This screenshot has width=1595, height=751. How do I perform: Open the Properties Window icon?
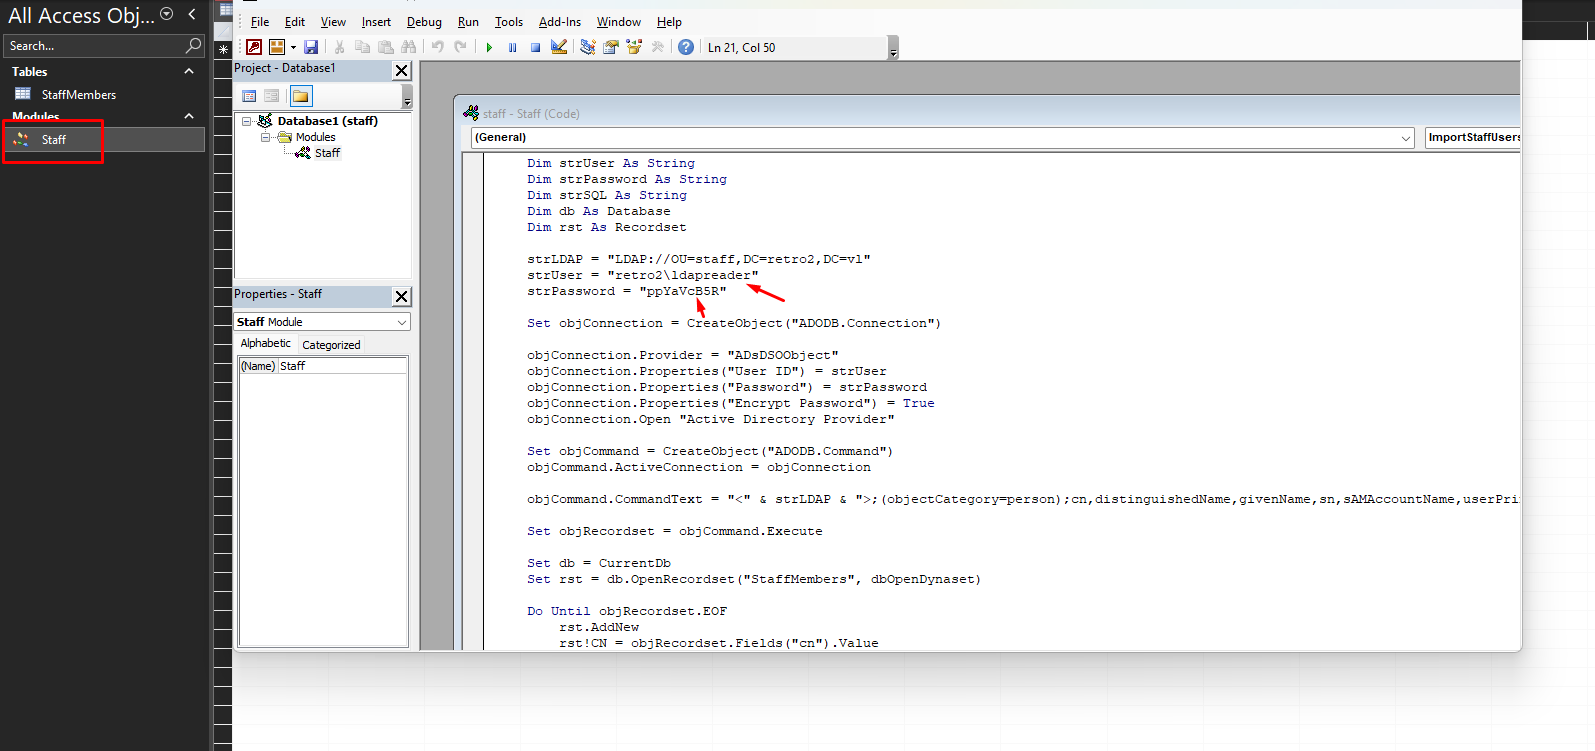(x=610, y=47)
